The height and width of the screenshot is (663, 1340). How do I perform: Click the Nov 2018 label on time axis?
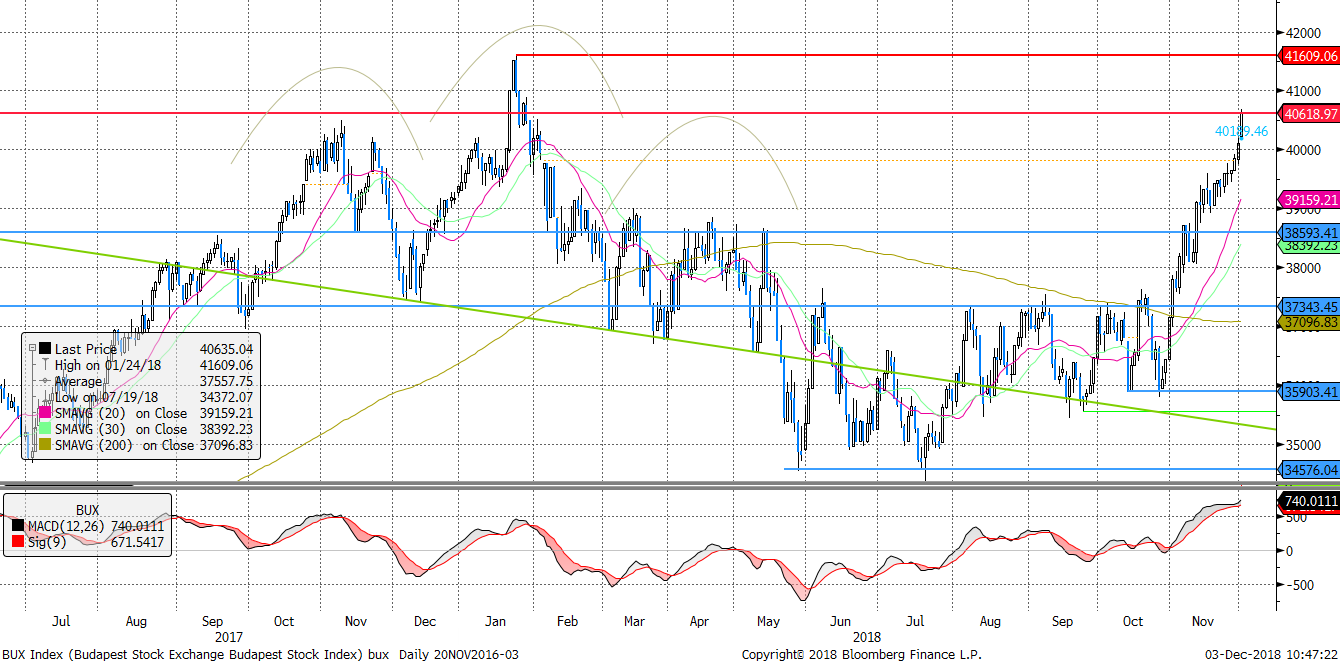(x=1203, y=621)
